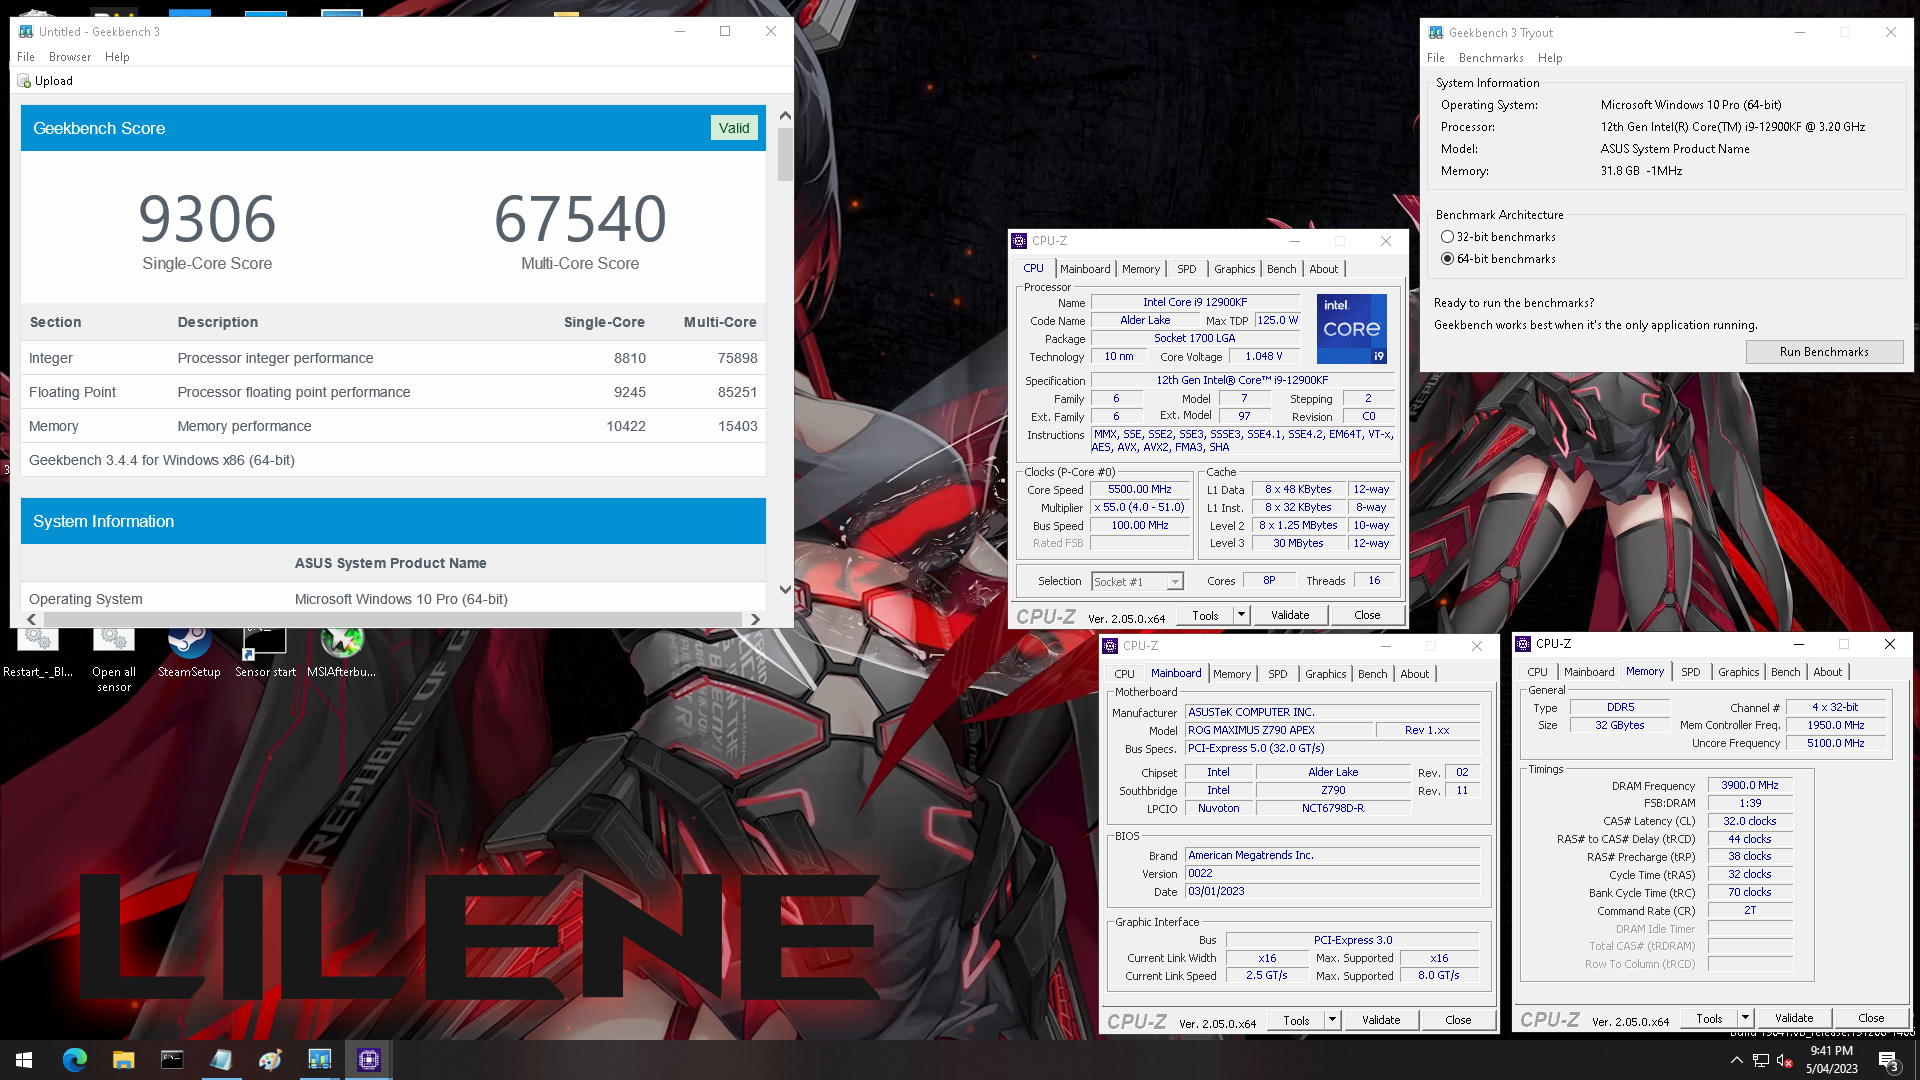
Task: Click the Single-Core Score 9306
Action: point(207,219)
